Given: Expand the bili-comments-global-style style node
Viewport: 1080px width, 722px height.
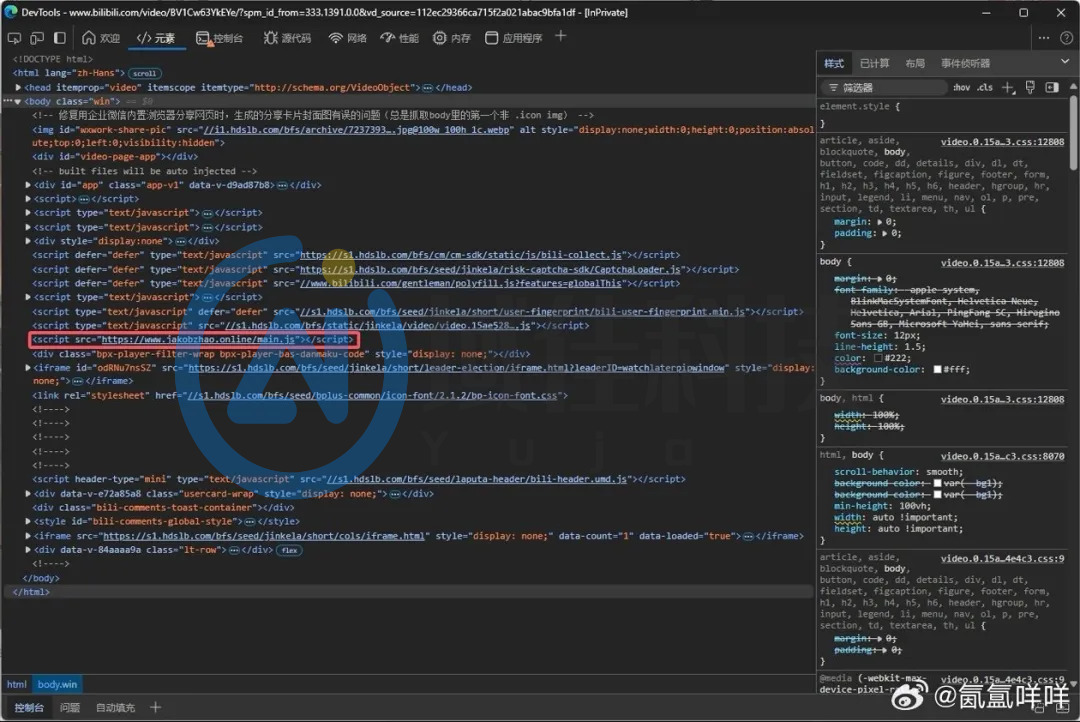Looking at the screenshot, I should coord(28,522).
